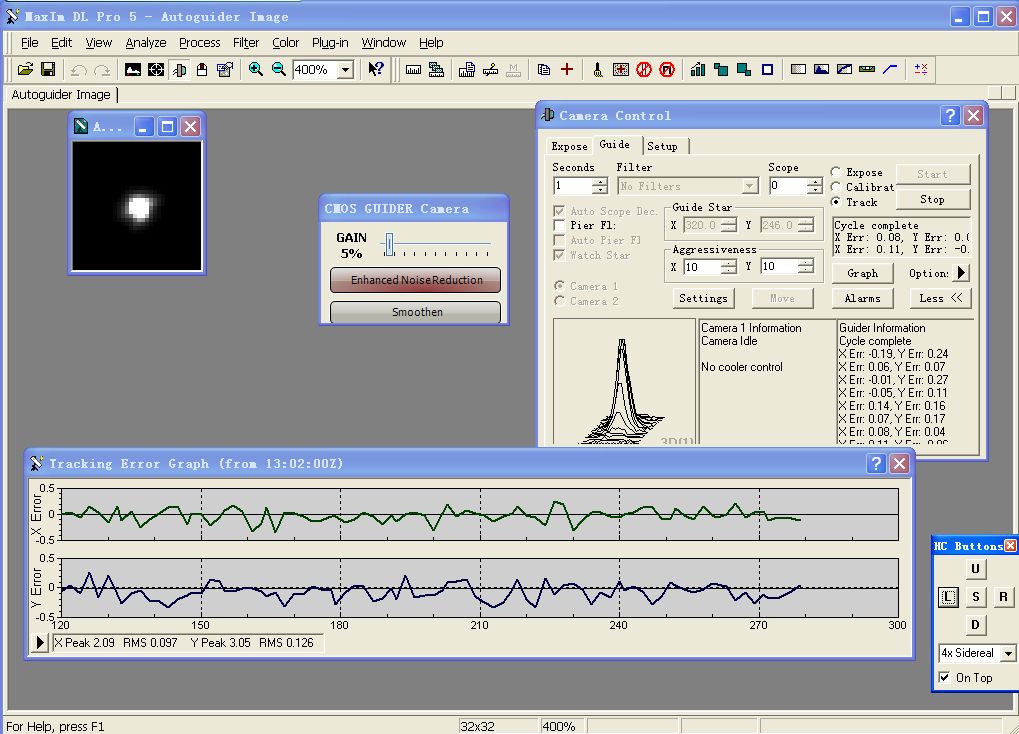Select the Calibrate radio button

tap(836, 187)
